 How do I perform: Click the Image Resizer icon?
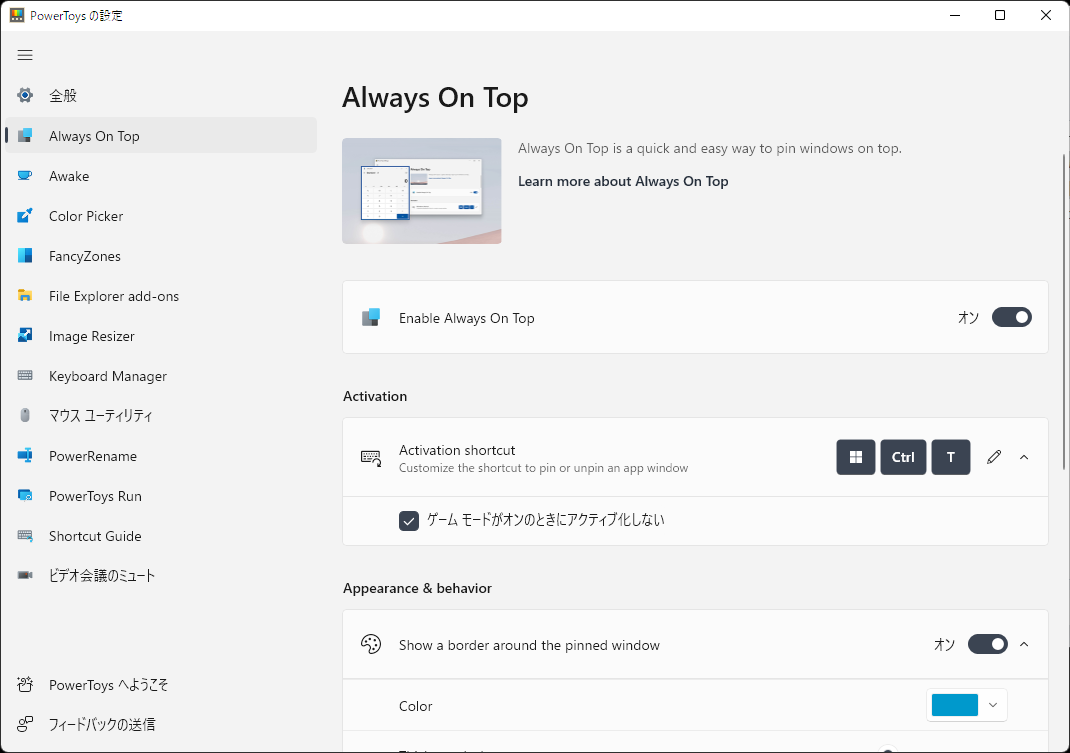25,335
